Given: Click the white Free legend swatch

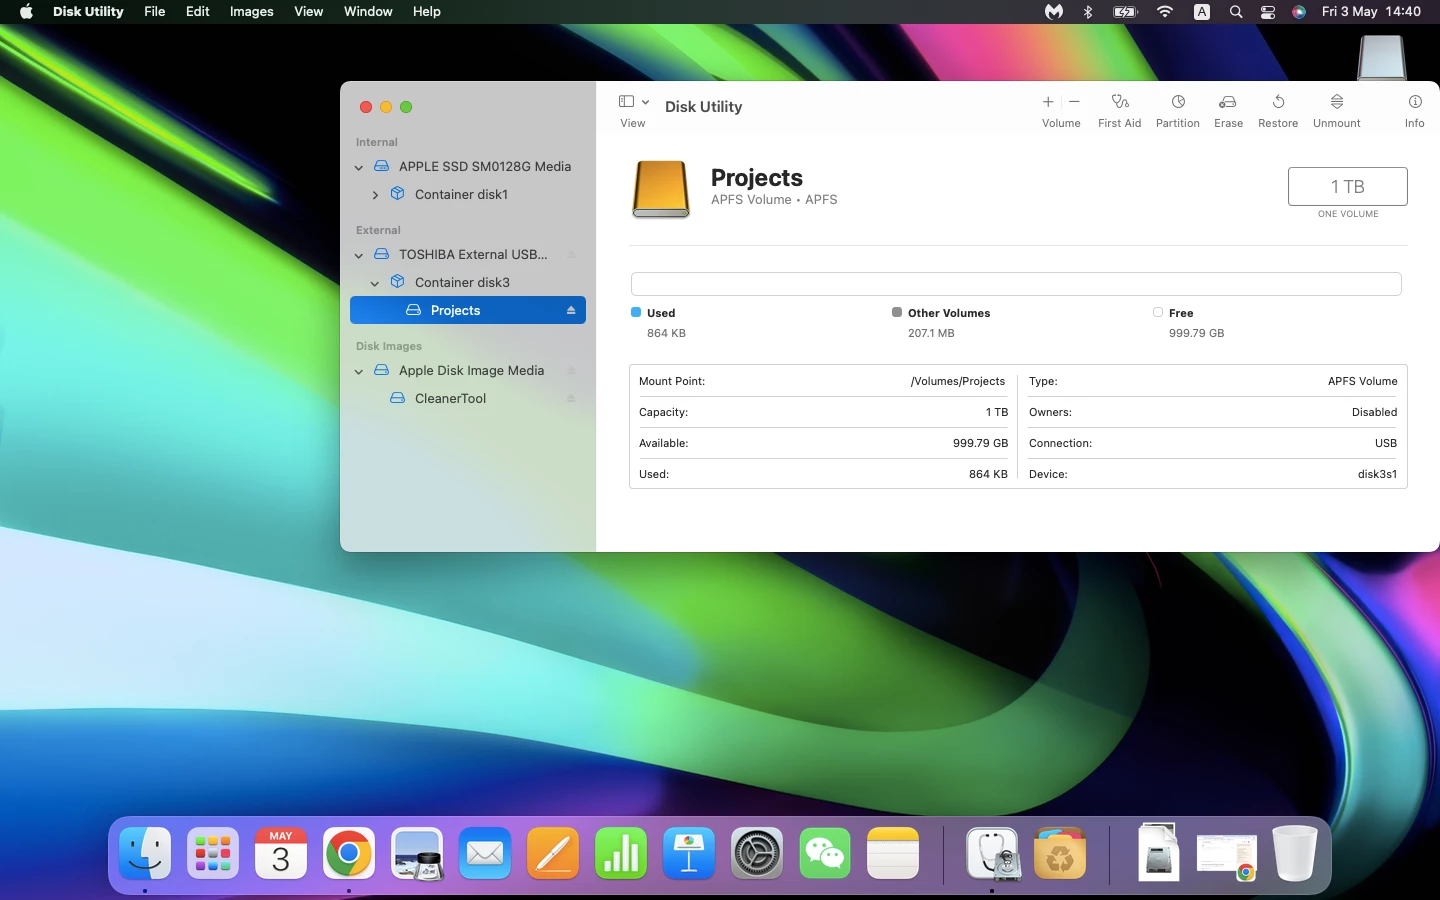Looking at the screenshot, I should tap(1158, 312).
